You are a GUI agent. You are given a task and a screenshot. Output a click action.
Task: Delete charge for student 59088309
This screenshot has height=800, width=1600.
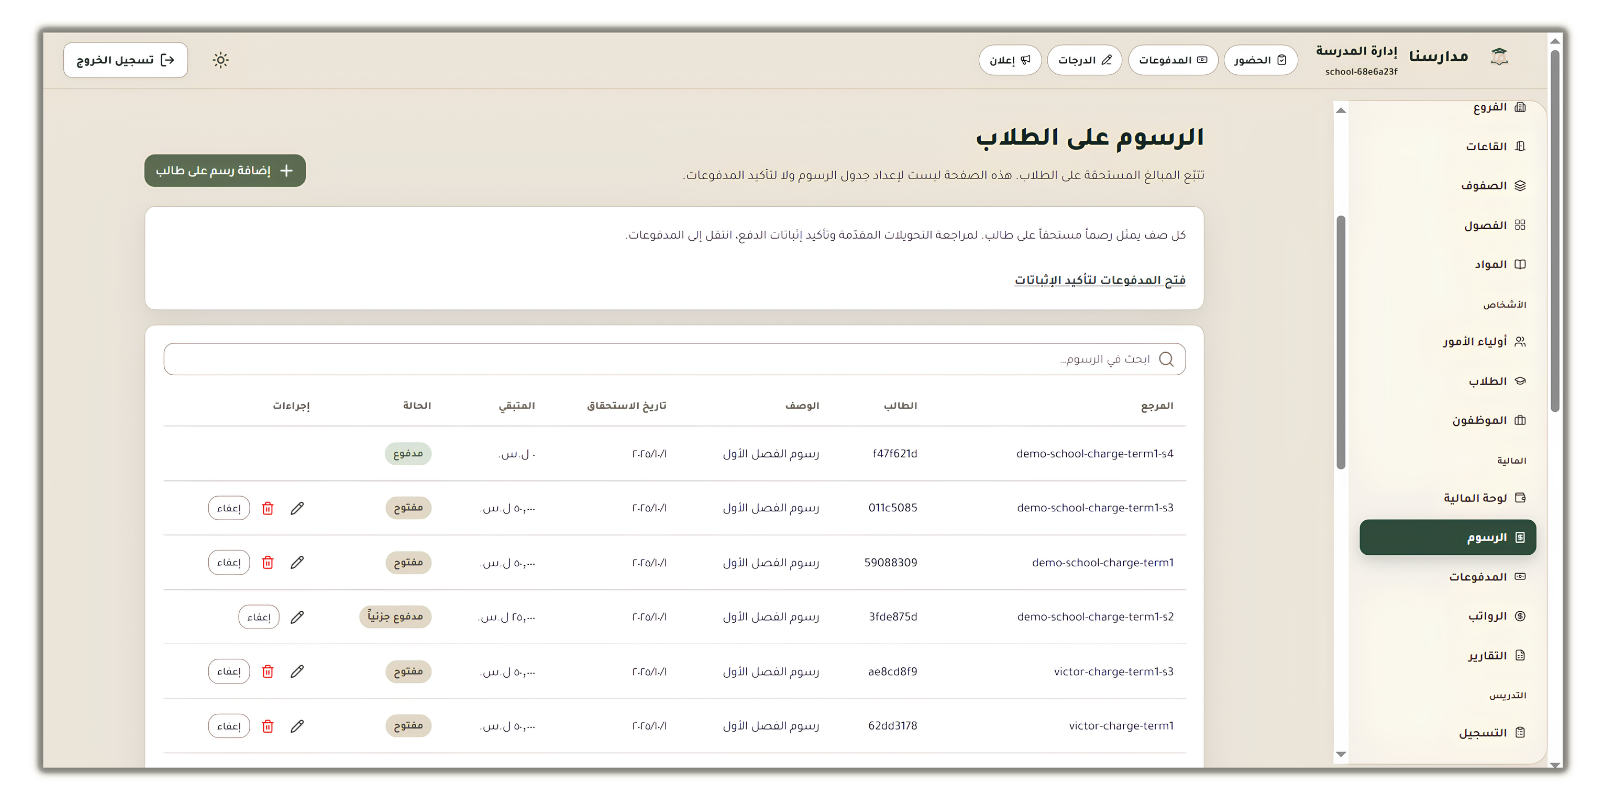[268, 563]
